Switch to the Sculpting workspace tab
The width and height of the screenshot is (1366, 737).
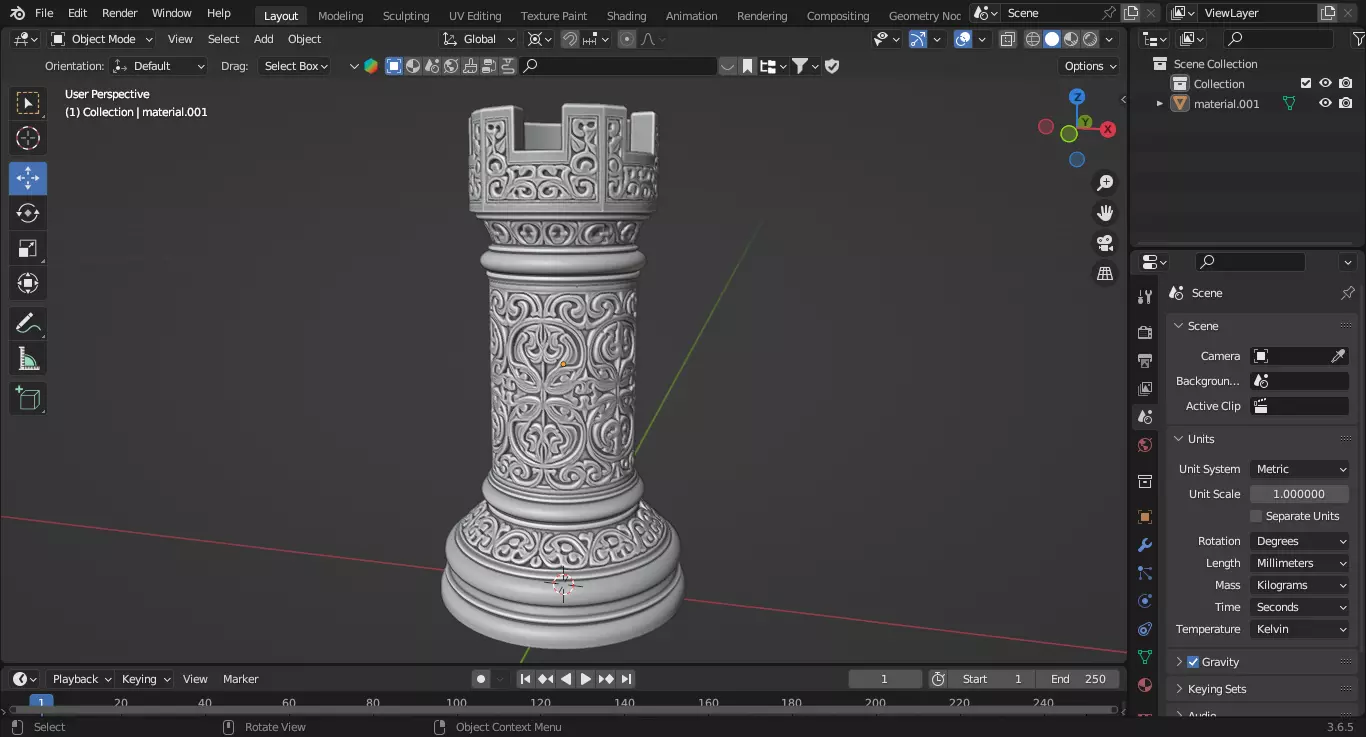tap(406, 15)
